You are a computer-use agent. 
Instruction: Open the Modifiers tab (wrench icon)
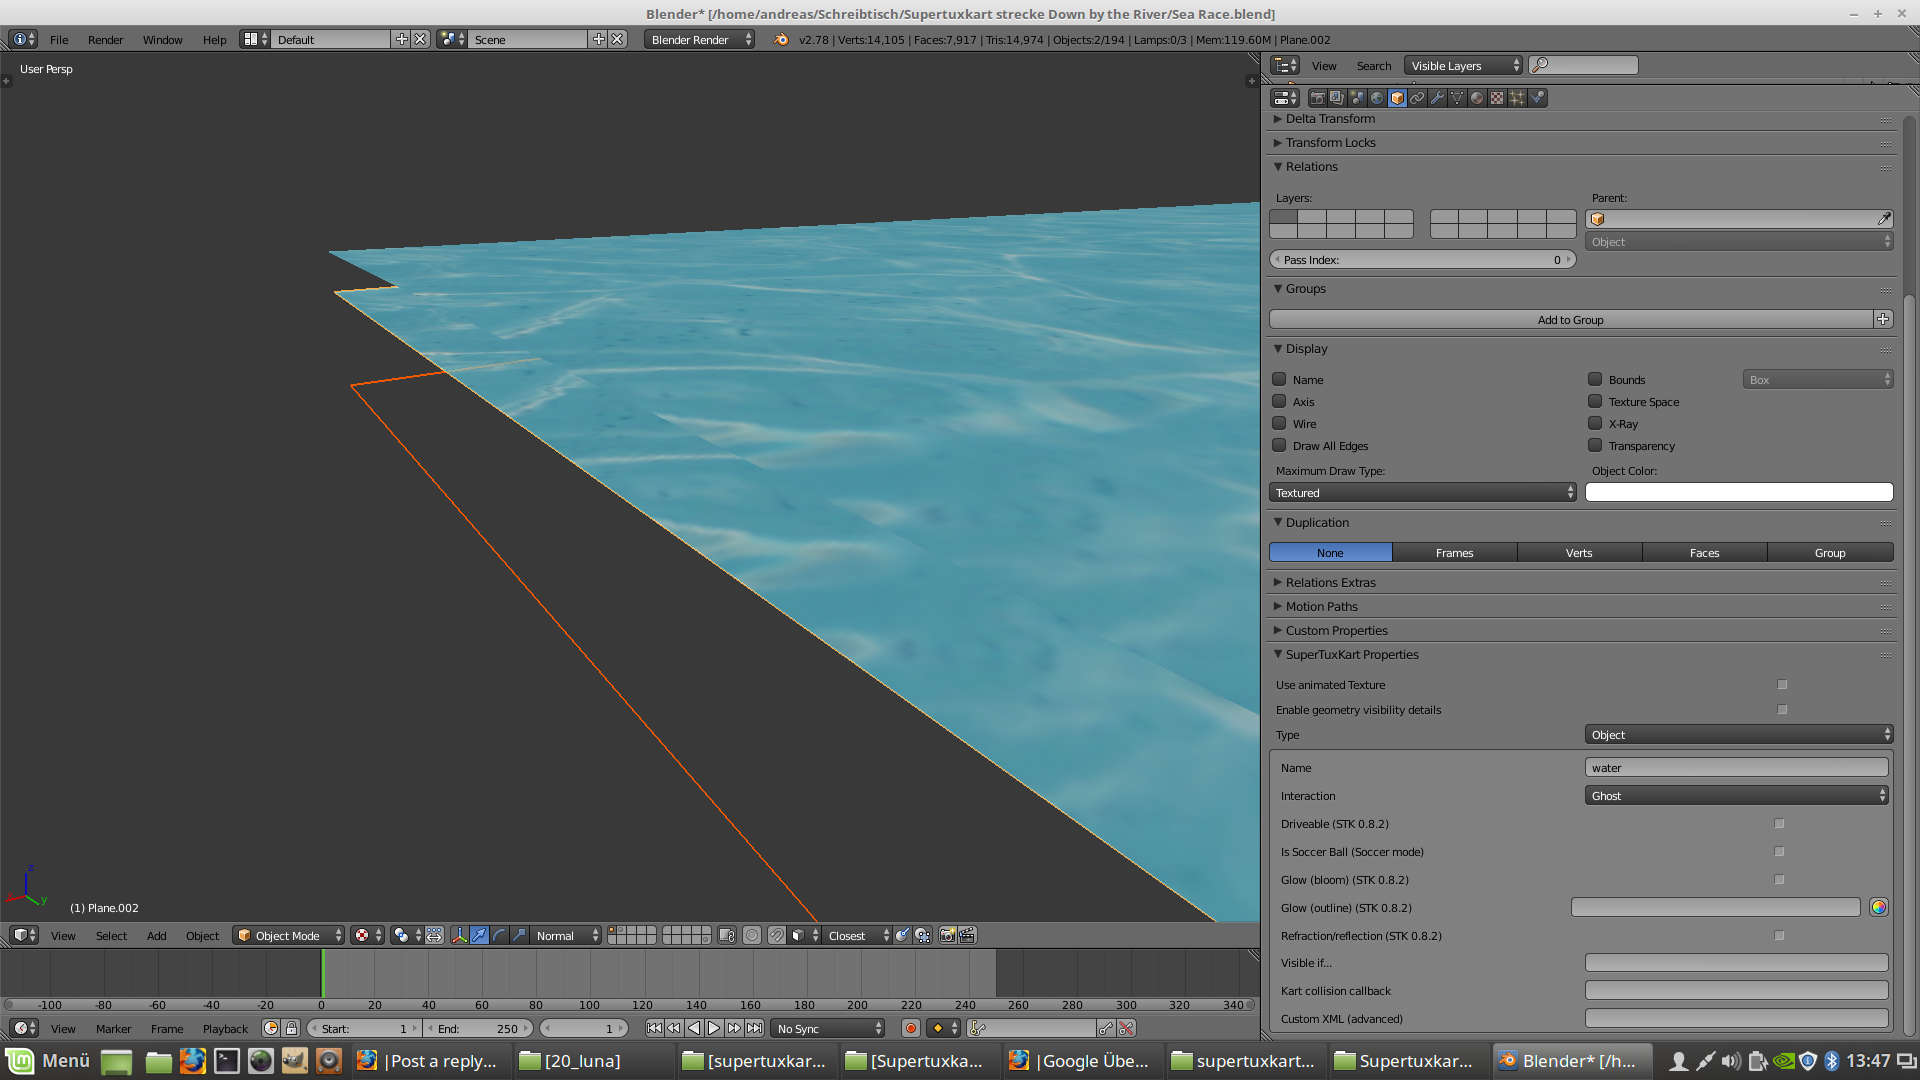(1437, 98)
